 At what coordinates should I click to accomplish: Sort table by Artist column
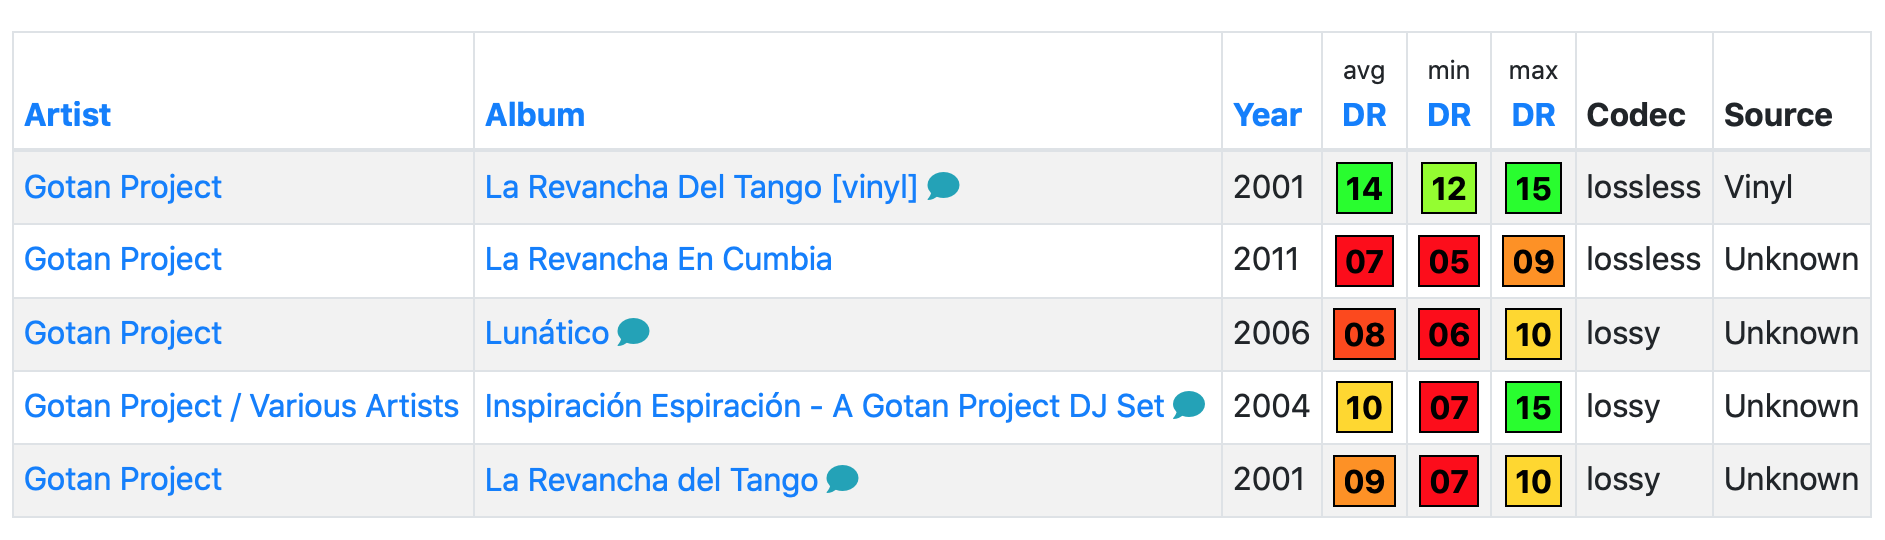point(67,115)
